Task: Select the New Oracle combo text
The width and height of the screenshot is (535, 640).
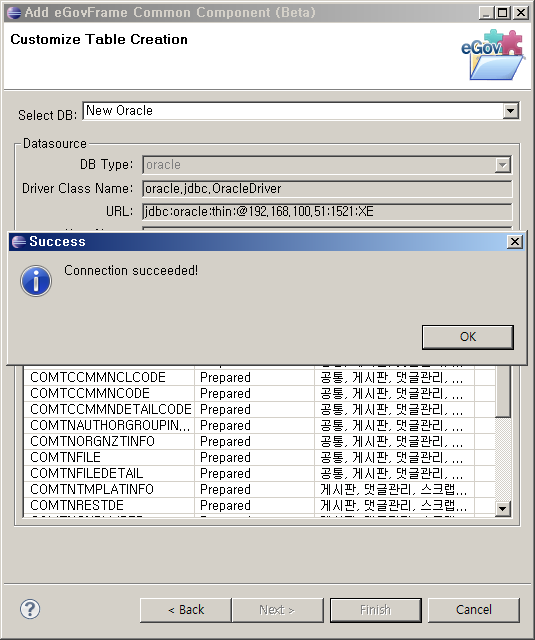Action: [120, 111]
